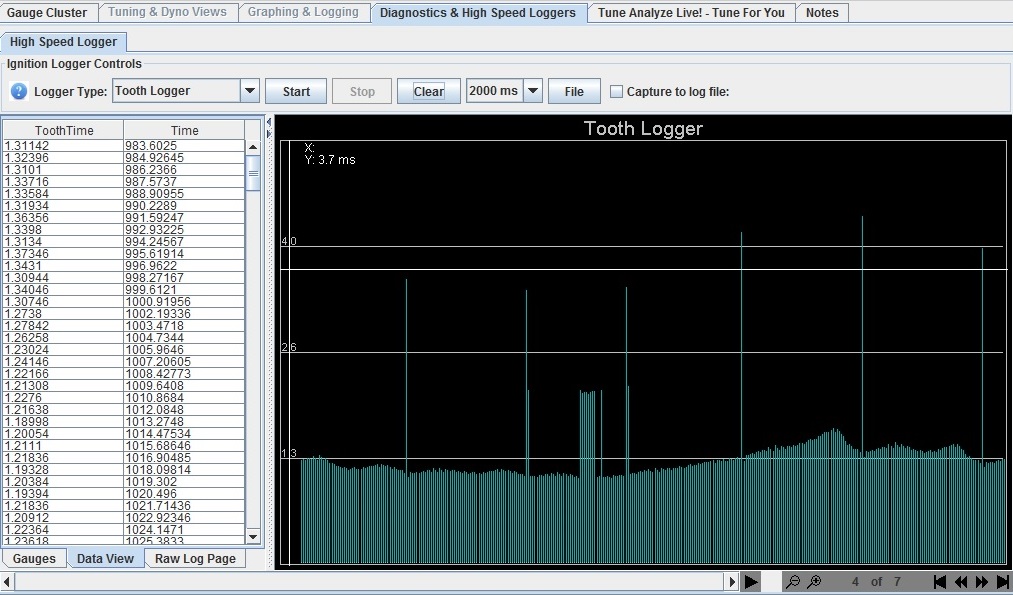Advance forward one log page
Viewport: 1013px width, 595px height.
[982, 581]
